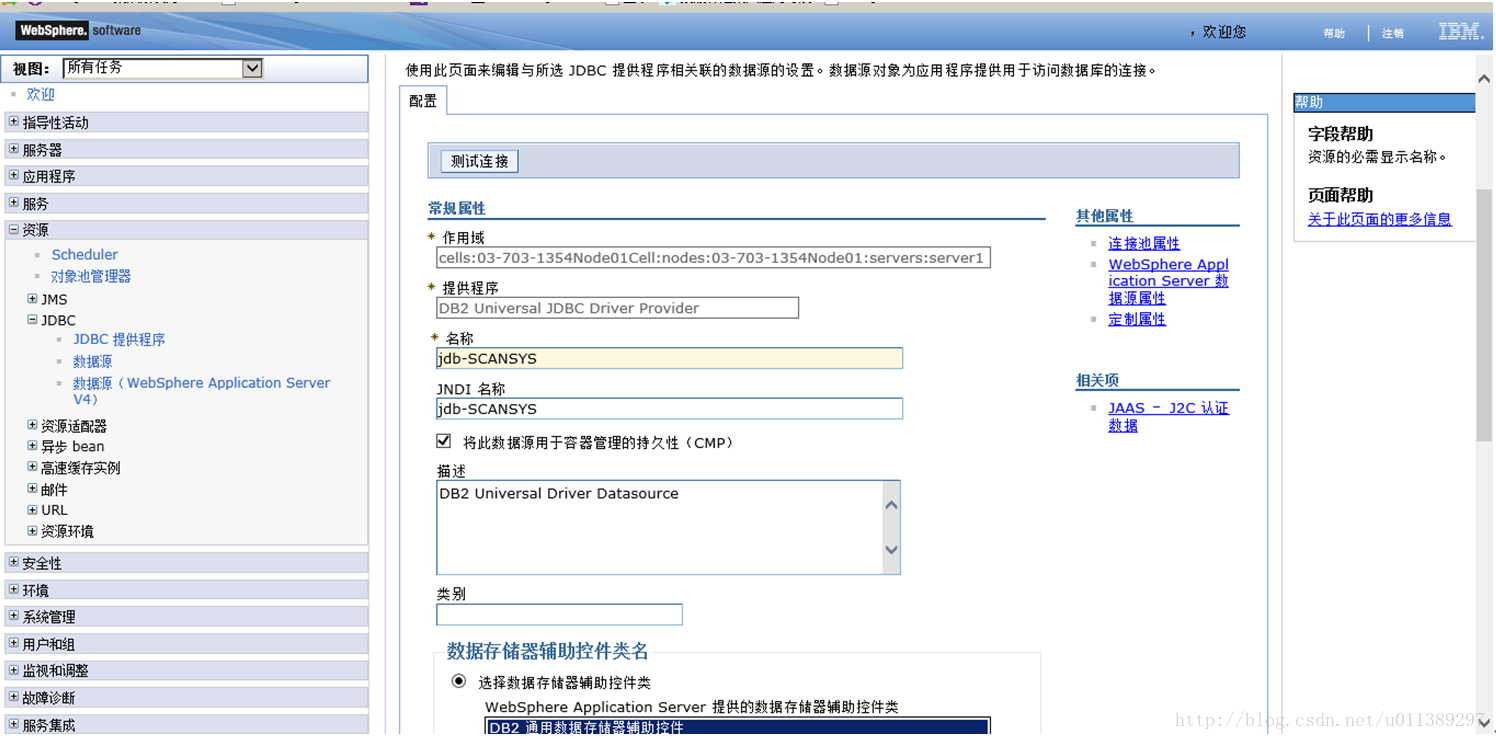Expand the 监视和调整 section
This screenshot has height=740, width=1496.
(x=14, y=671)
